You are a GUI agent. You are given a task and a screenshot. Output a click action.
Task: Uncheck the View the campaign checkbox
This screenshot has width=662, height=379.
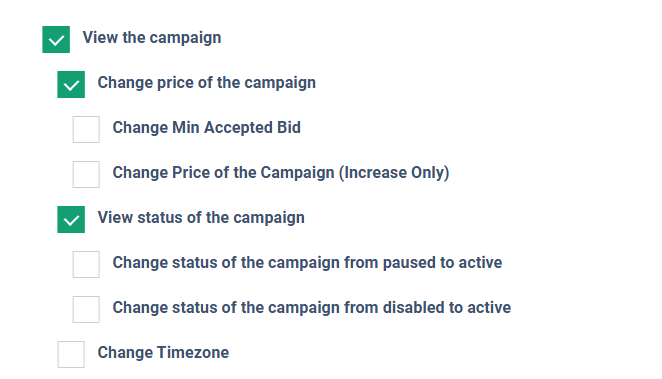56,39
